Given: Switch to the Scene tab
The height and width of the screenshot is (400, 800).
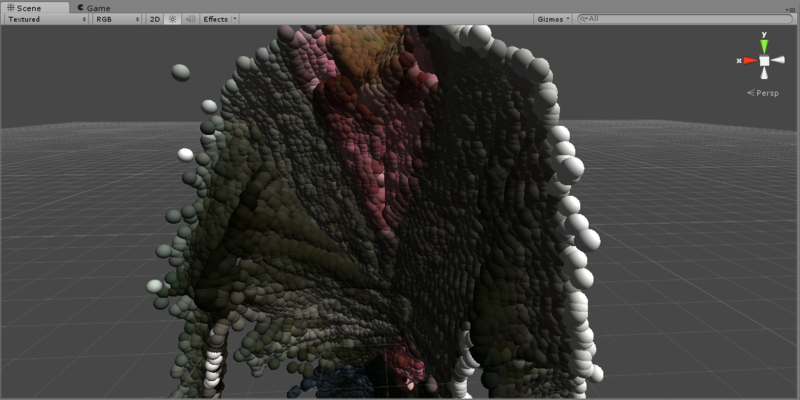Looking at the screenshot, I should pos(35,8).
